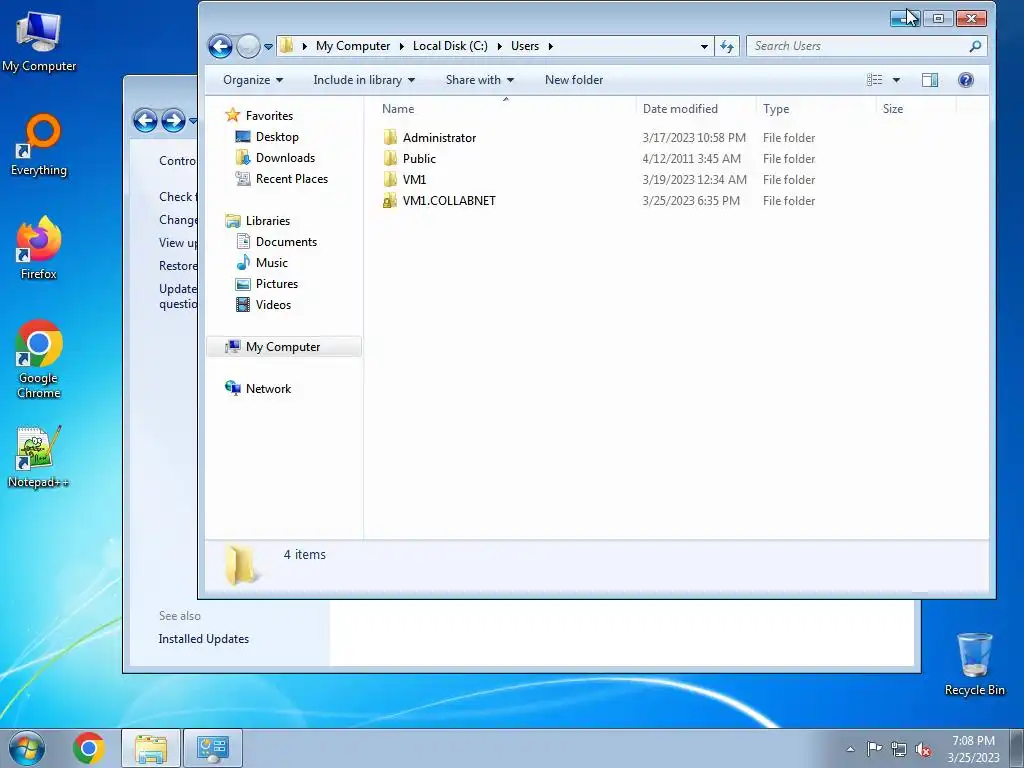Click Forward arrow in the background Control Panel window
This screenshot has height=768, width=1024.
tap(173, 121)
